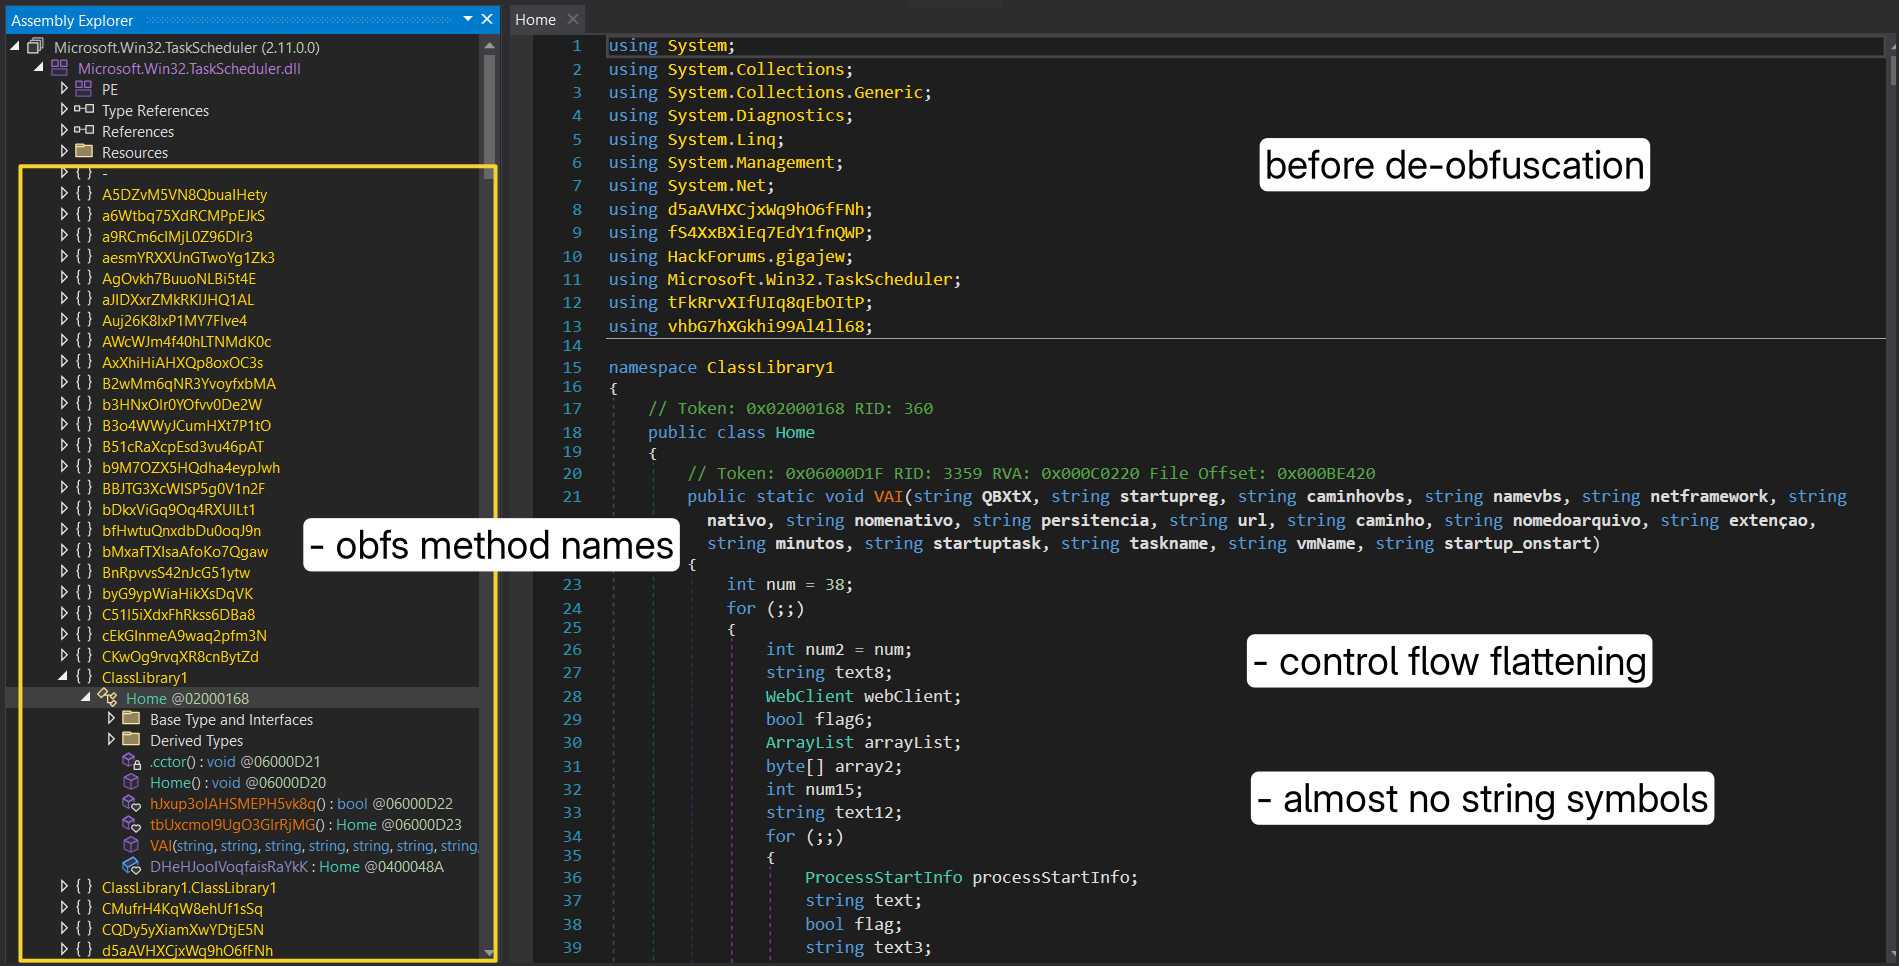Viewport: 1899px width, 966px height.
Task: Click the Assembly Explorer scroll up arrow
Action: [x=489, y=45]
